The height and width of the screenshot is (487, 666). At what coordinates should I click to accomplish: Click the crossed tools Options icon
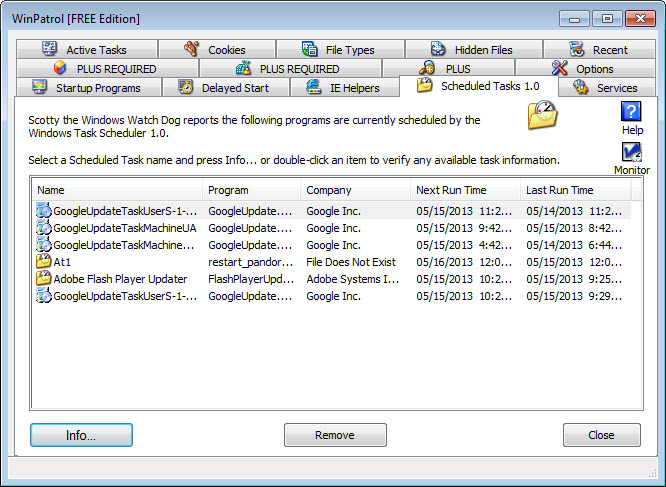pos(559,68)
